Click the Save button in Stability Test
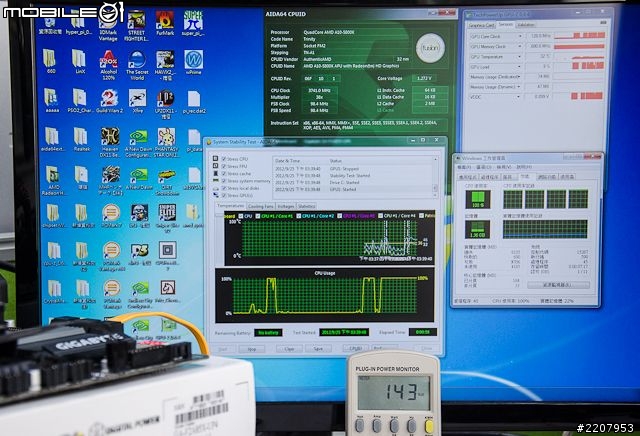The image size is (640, 436). click(318, 349)
